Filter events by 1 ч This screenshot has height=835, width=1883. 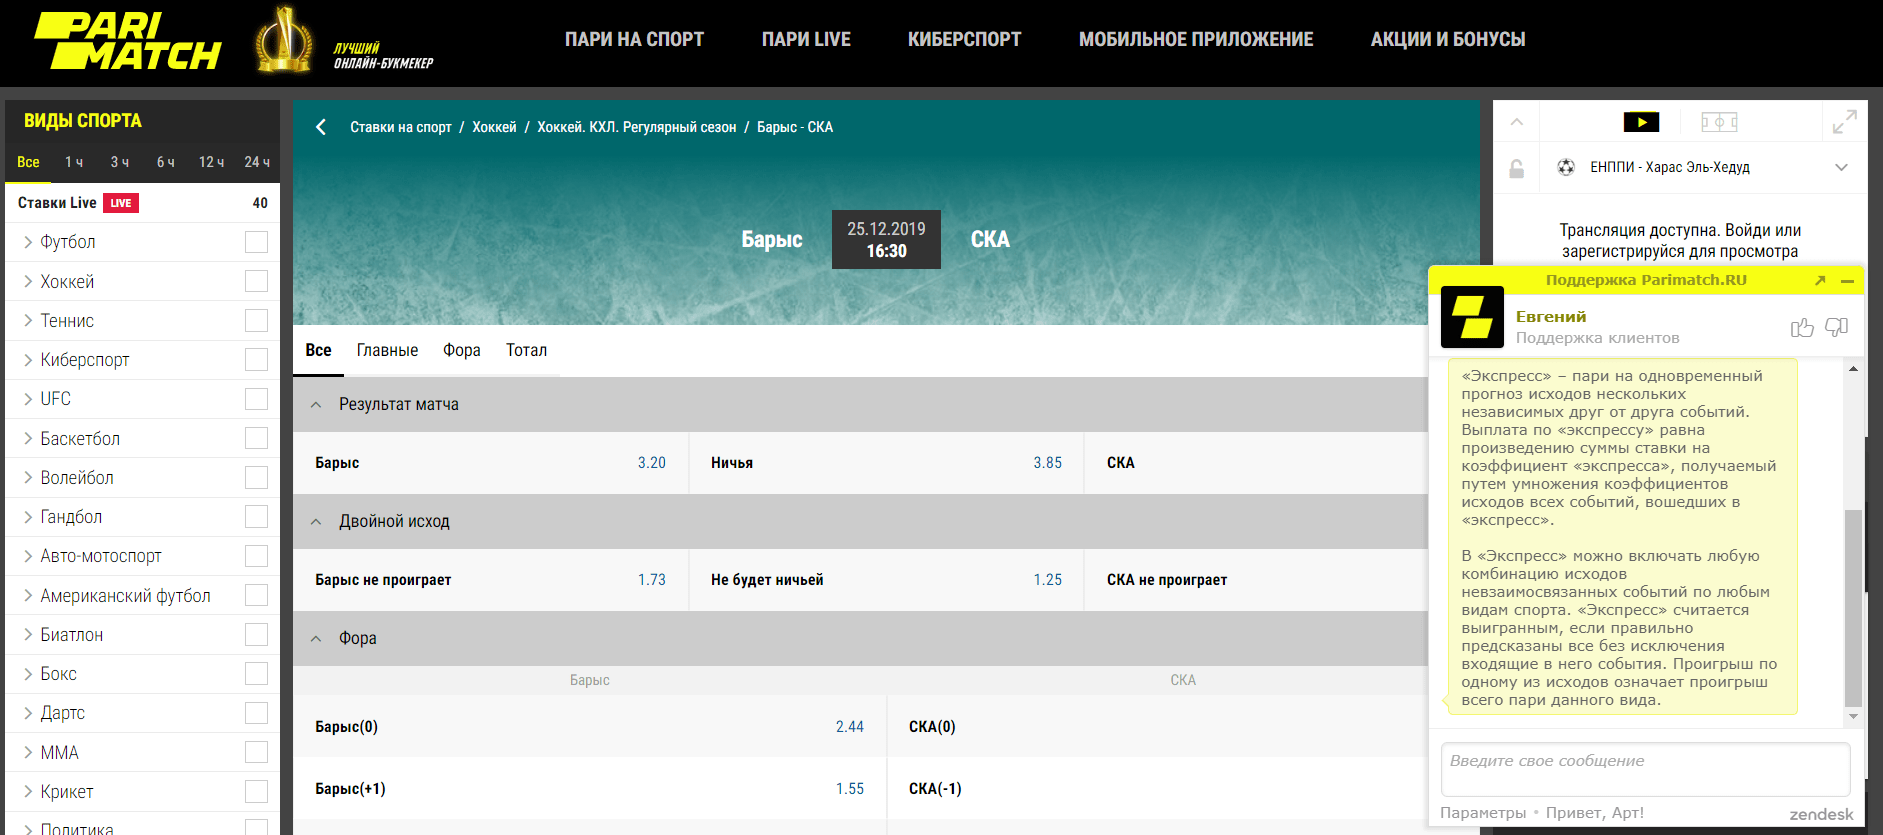74,162
